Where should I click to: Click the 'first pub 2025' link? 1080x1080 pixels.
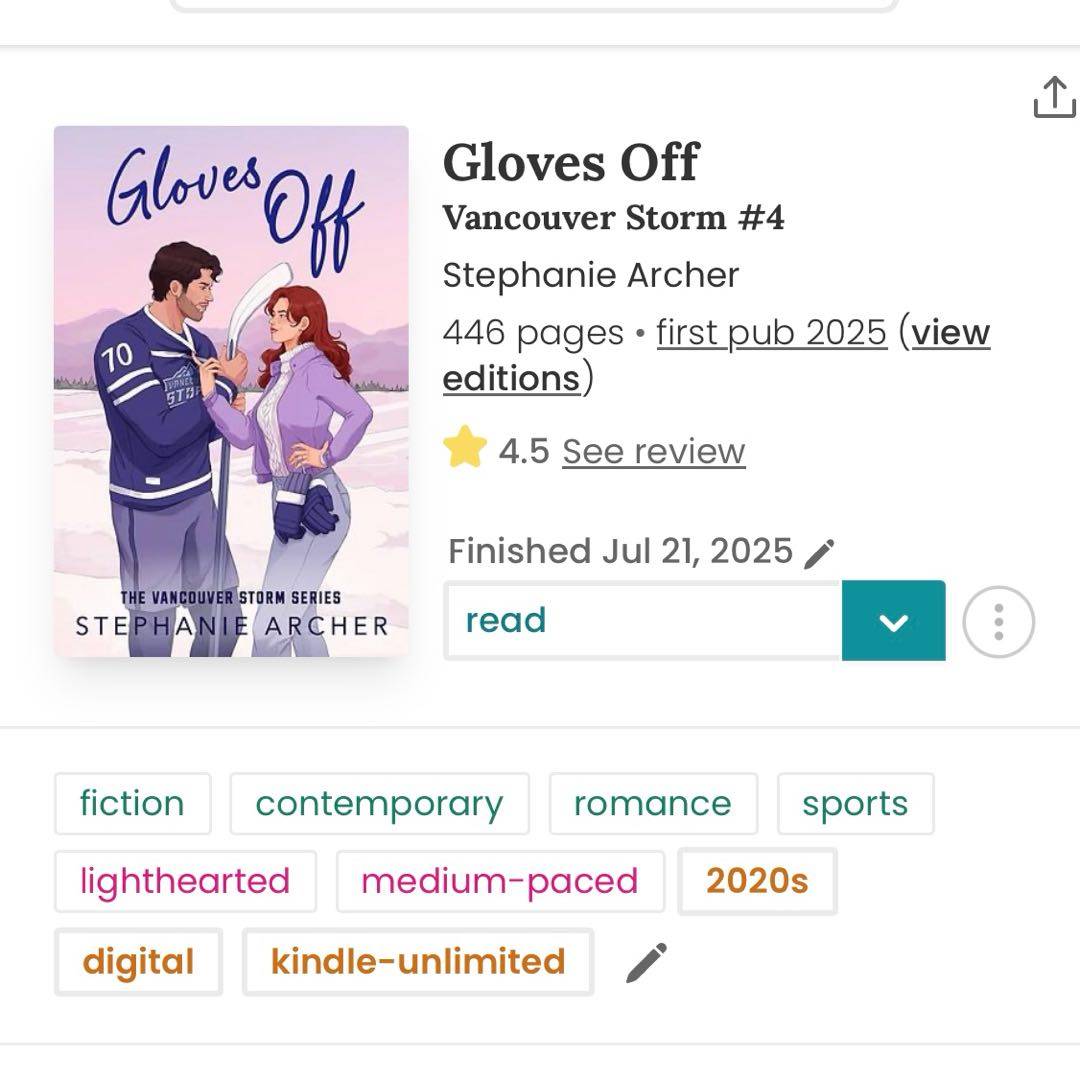[x=771, y=332]
